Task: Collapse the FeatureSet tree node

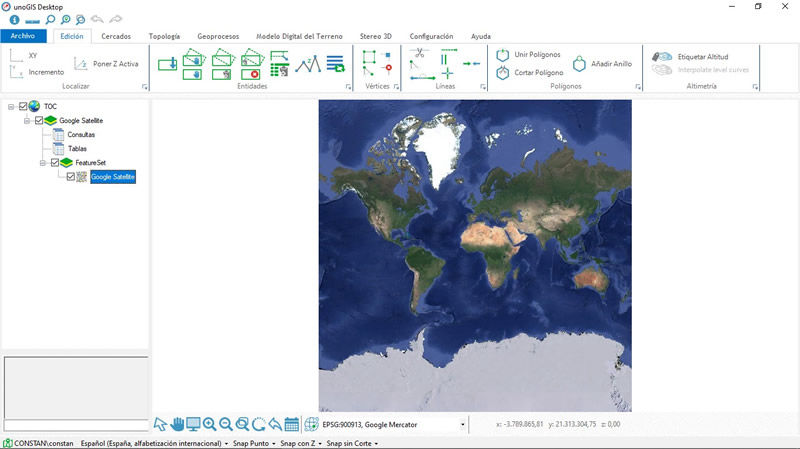Action: (43, 162)
